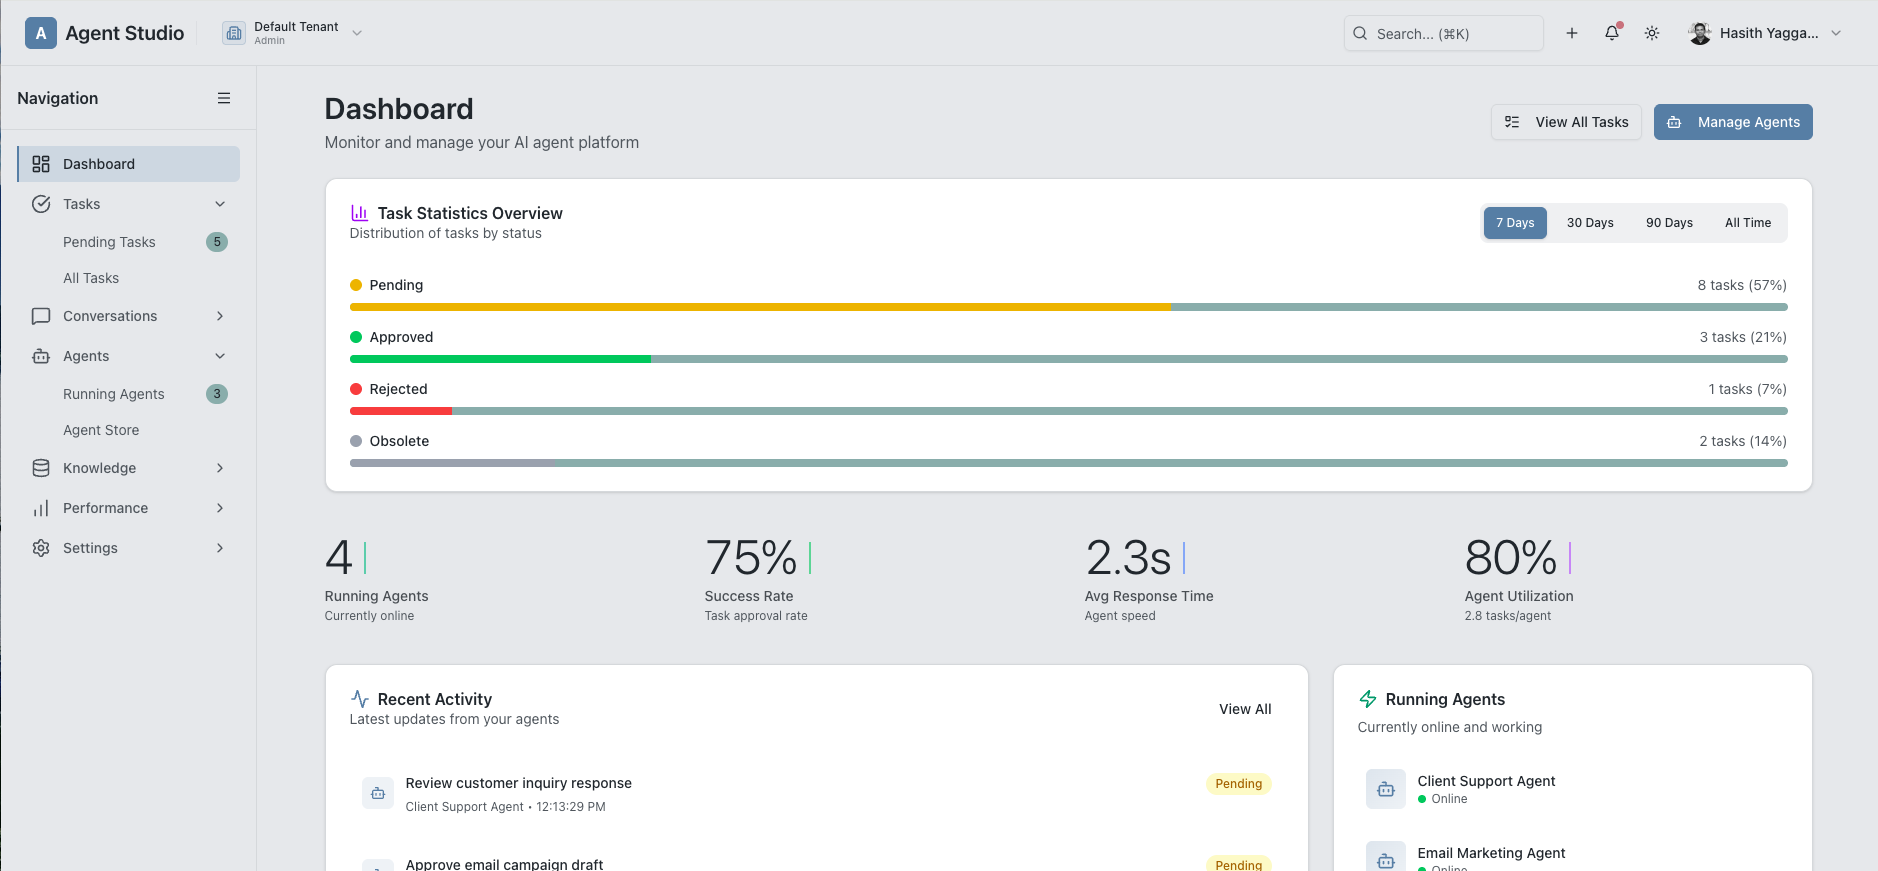Image resolution: width=1878 pixels, height=871 pixels.
Task: Click Pending badge on Review customer inquiry
Action: (1238, 784)
